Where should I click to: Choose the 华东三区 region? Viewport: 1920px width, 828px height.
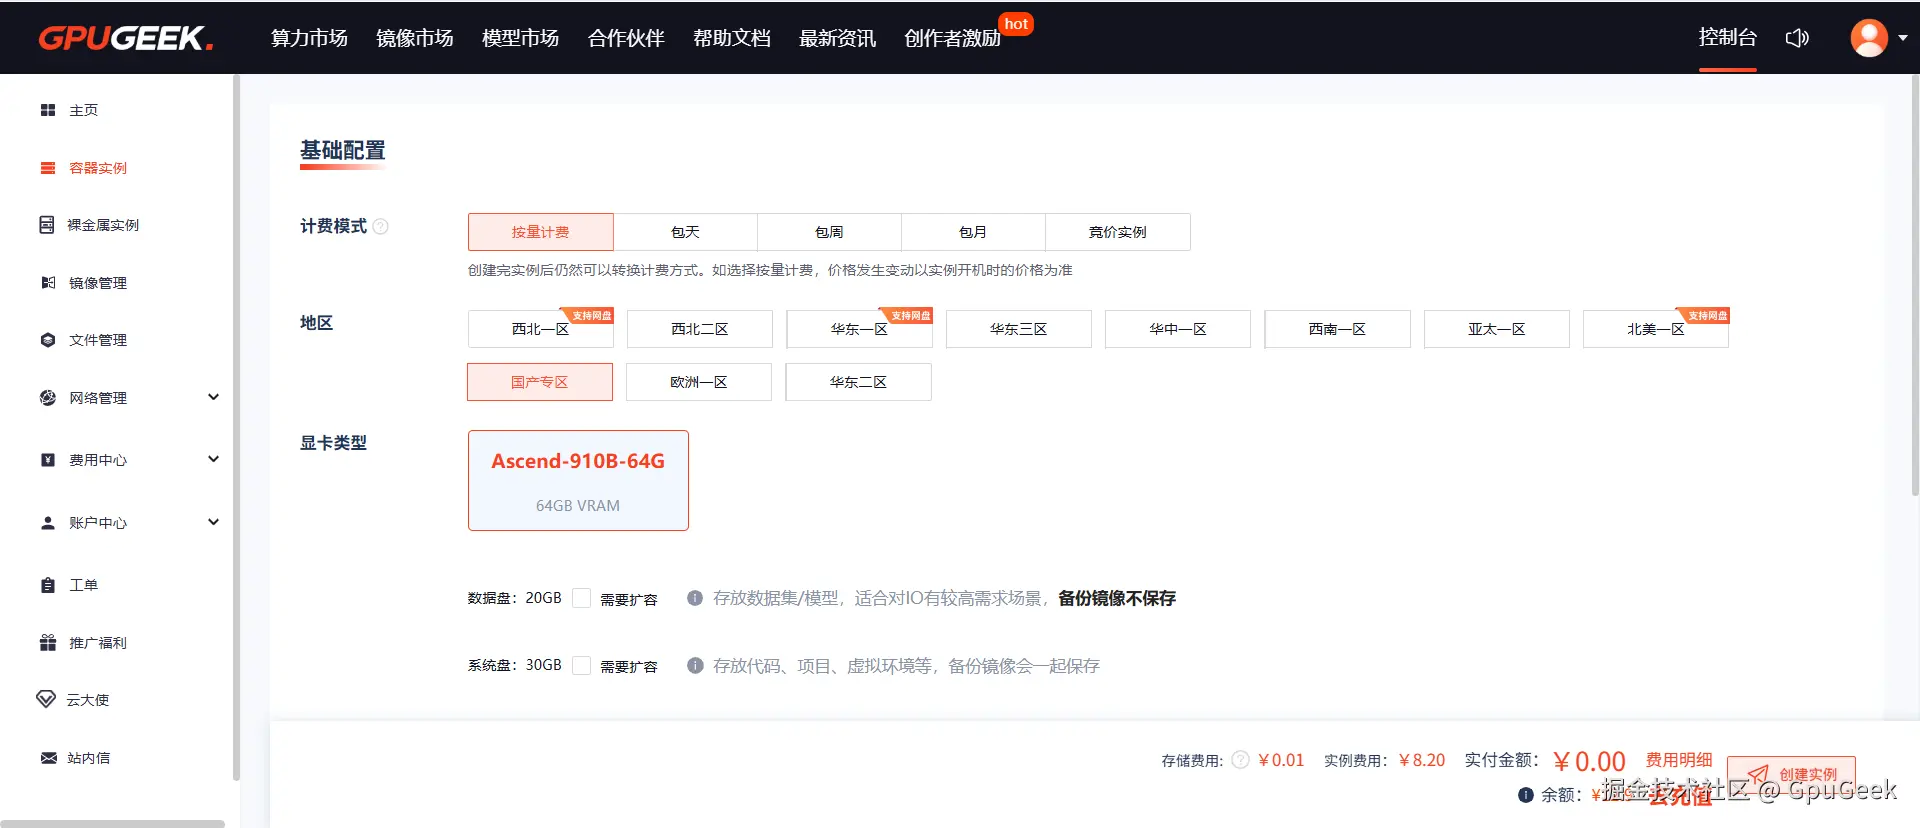[1019, 329]
